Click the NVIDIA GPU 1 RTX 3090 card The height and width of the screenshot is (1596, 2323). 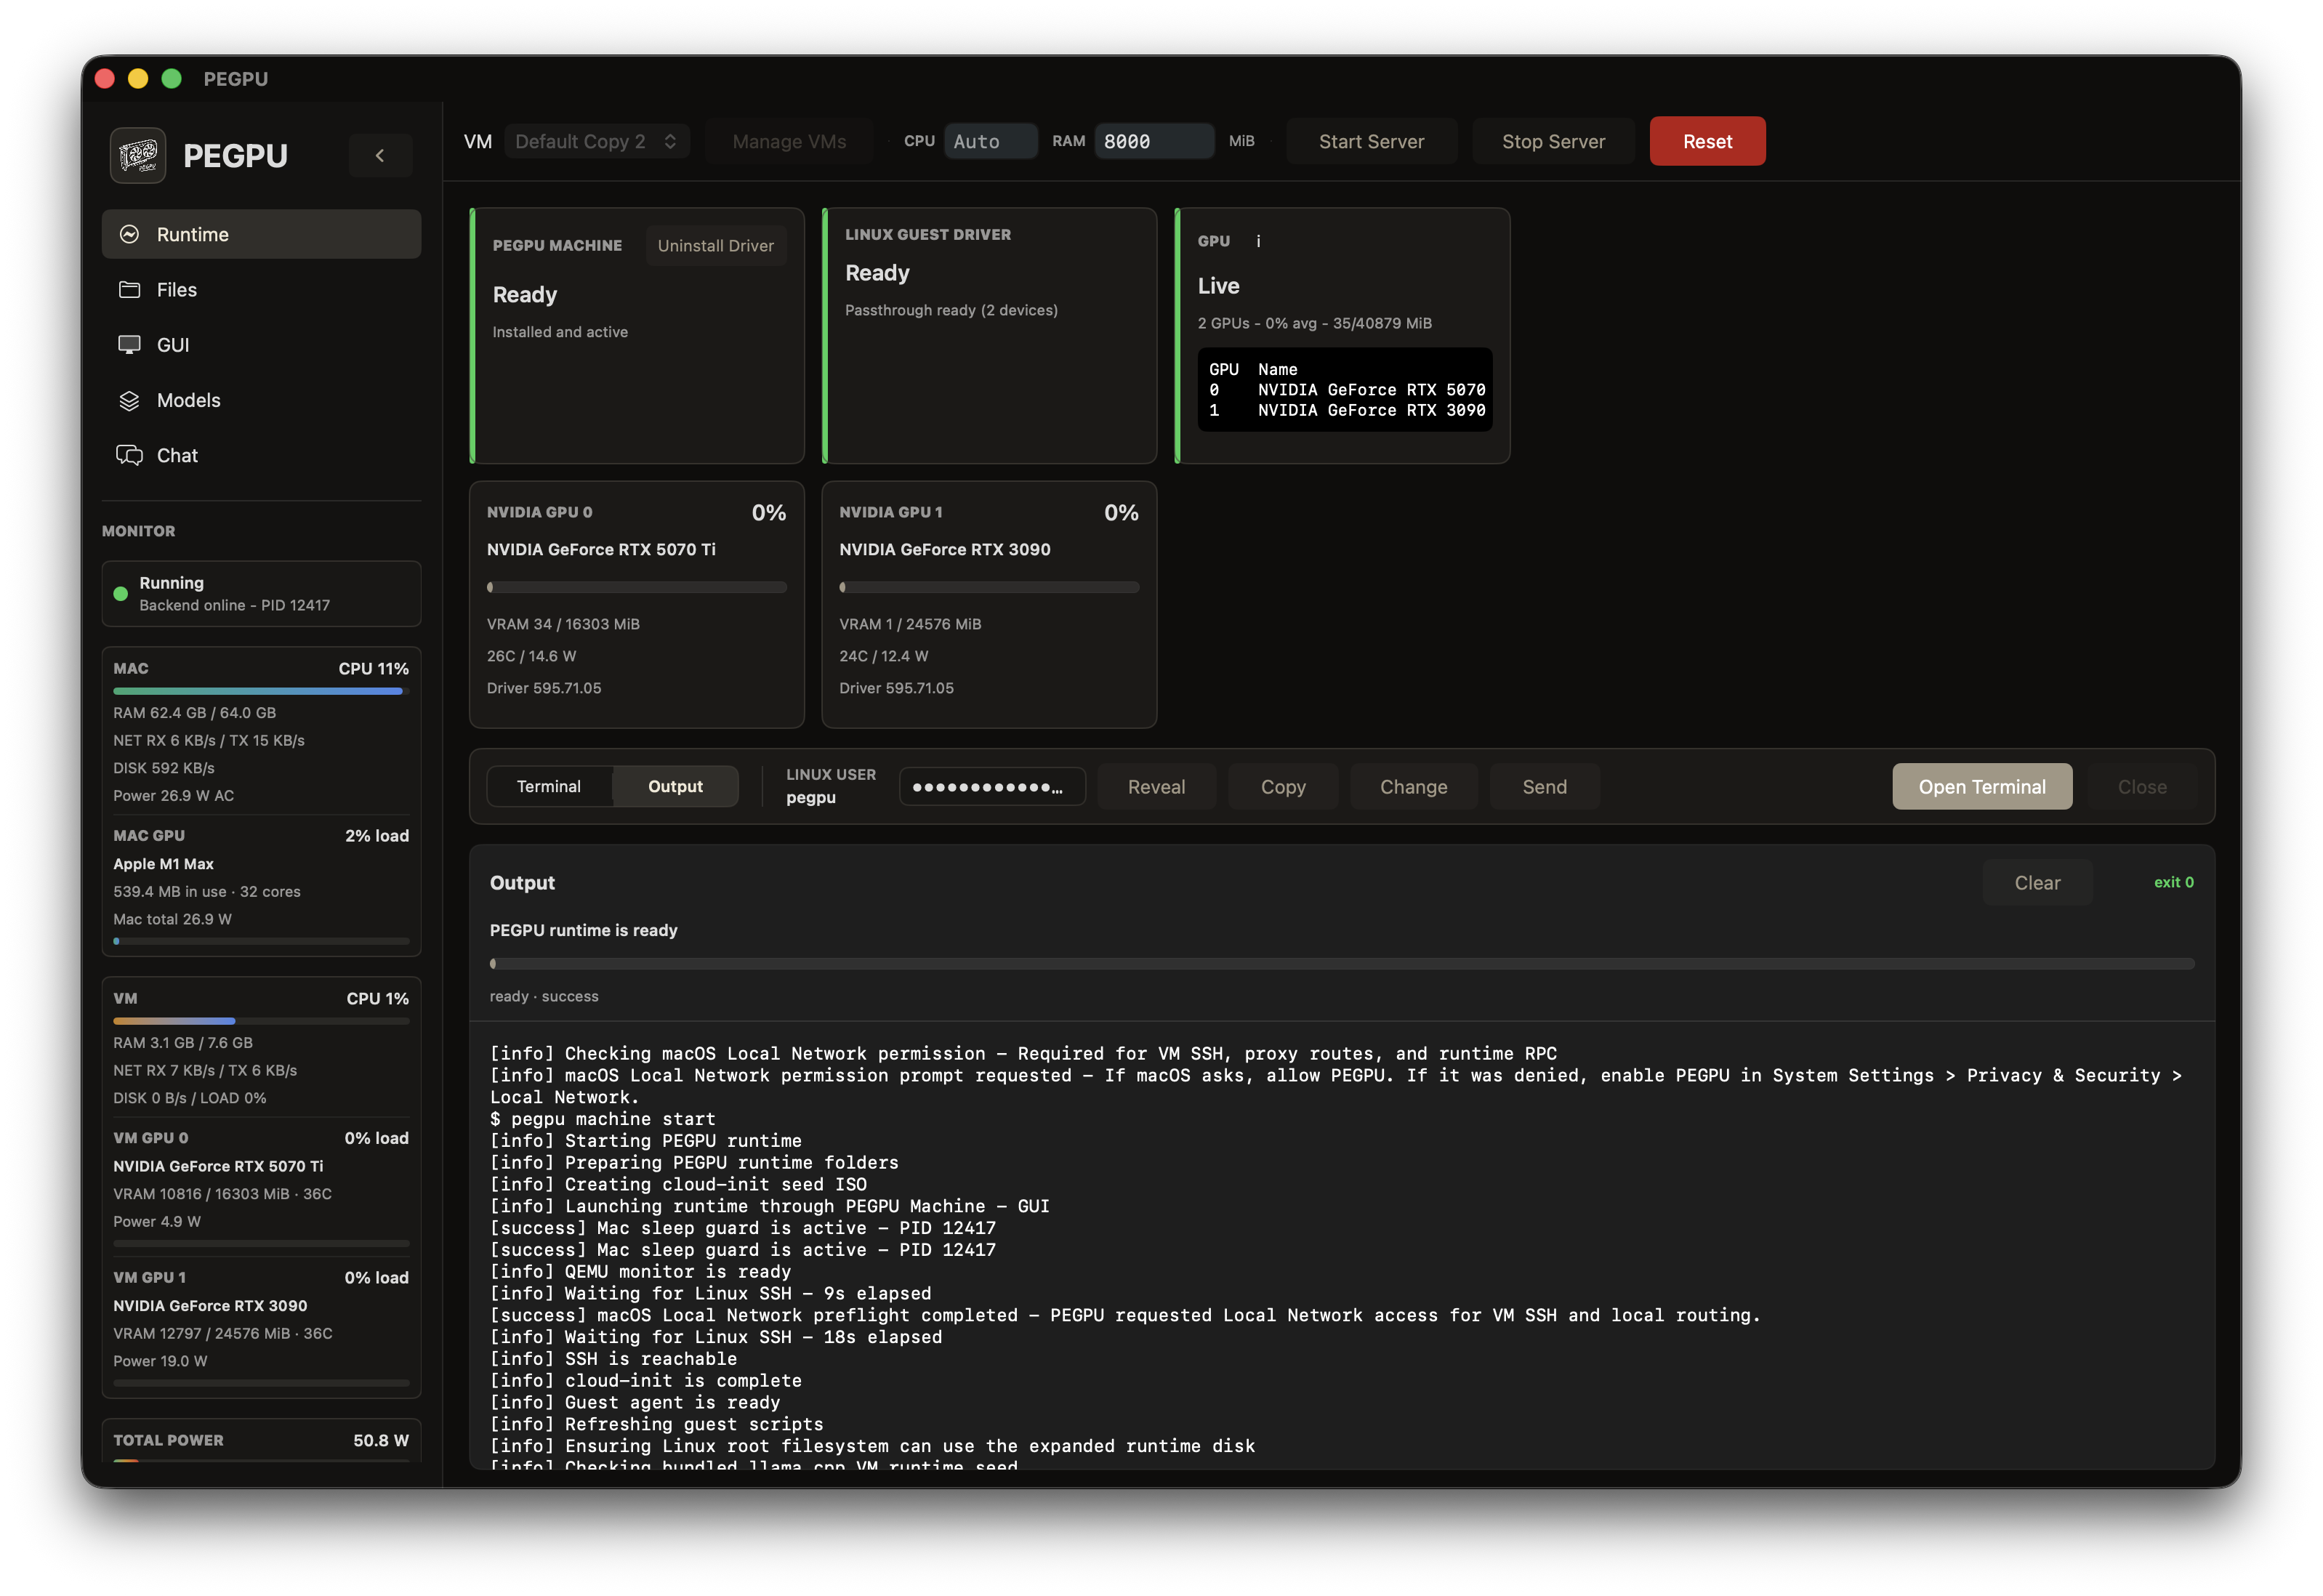pos(988,605)
